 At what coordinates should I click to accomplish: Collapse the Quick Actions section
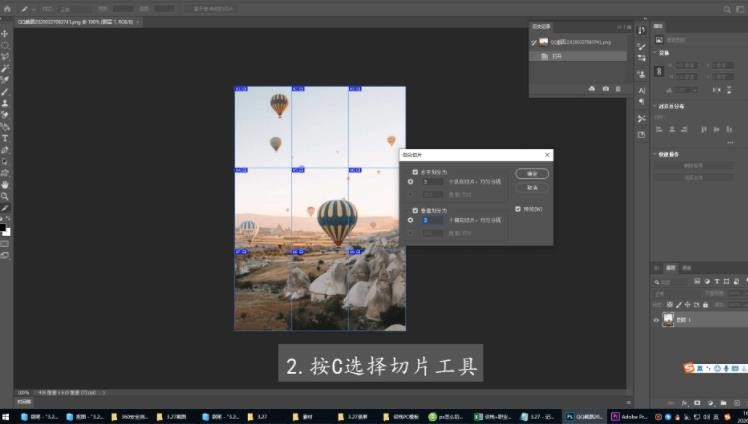pos(655,155)
